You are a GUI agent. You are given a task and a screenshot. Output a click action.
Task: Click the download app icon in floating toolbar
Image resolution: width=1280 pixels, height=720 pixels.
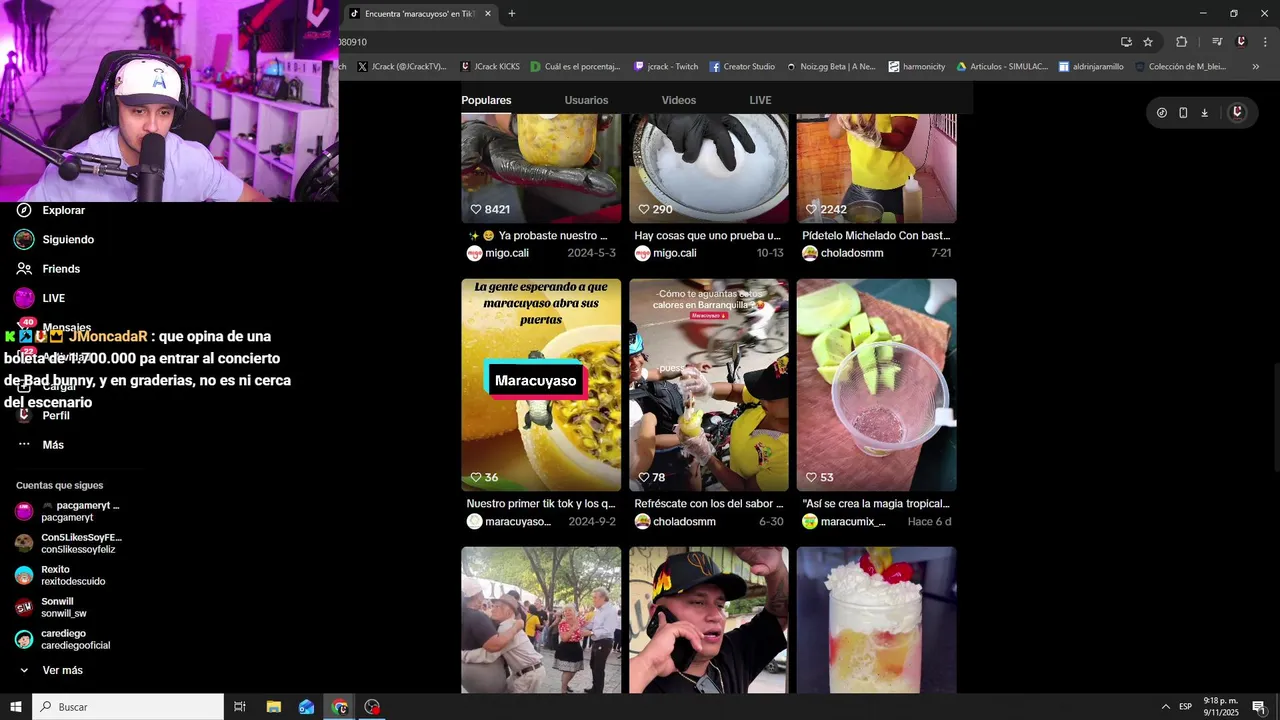pos(1204,113)
